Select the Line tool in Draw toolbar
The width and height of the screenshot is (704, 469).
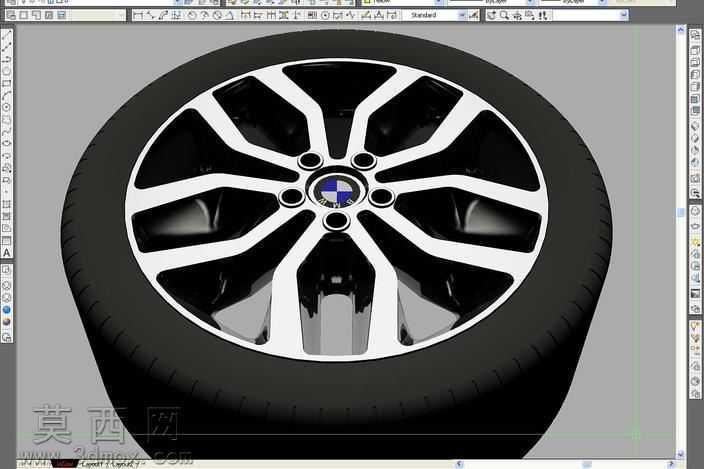pyautogui.click(x=7, y=35)
